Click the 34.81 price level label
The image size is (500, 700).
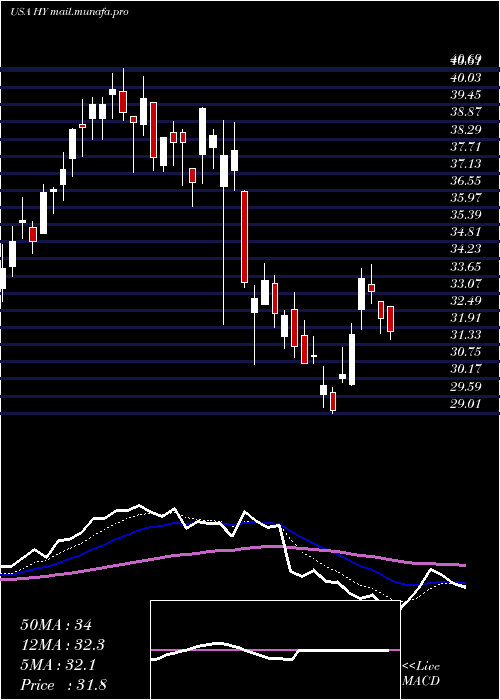pyautogui.click(x=466, y=232)
